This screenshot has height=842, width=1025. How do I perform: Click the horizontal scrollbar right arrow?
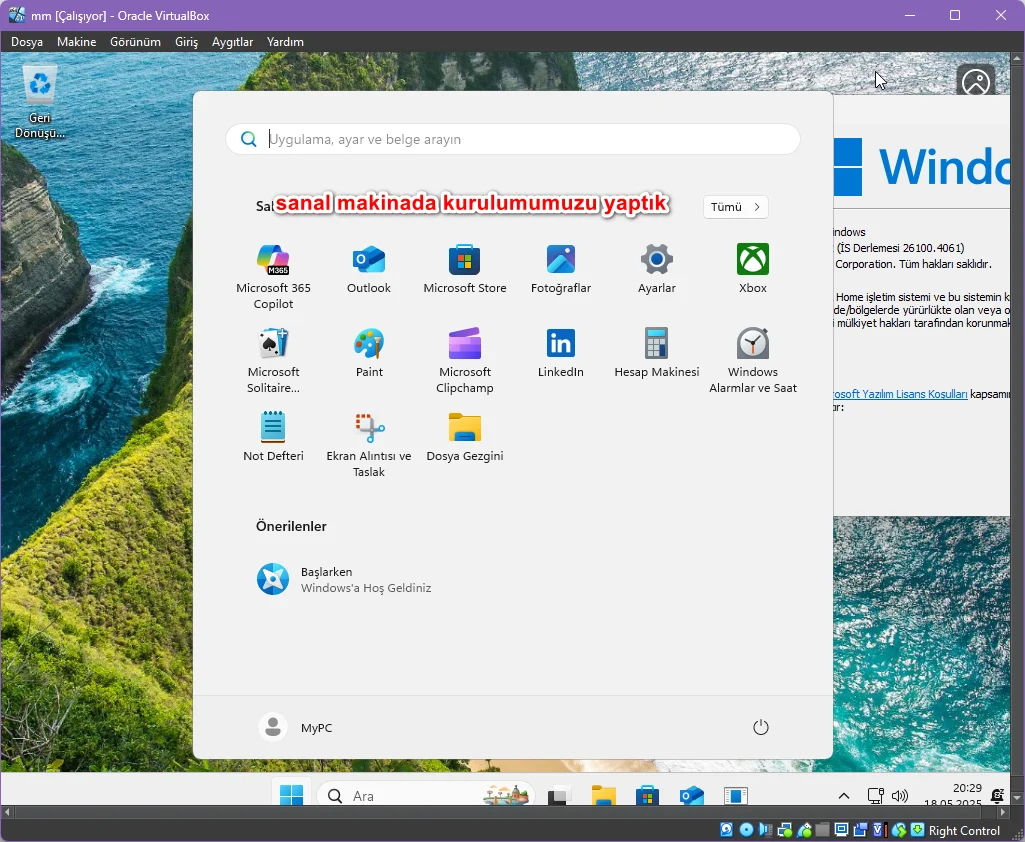(x=1003, y=812)
